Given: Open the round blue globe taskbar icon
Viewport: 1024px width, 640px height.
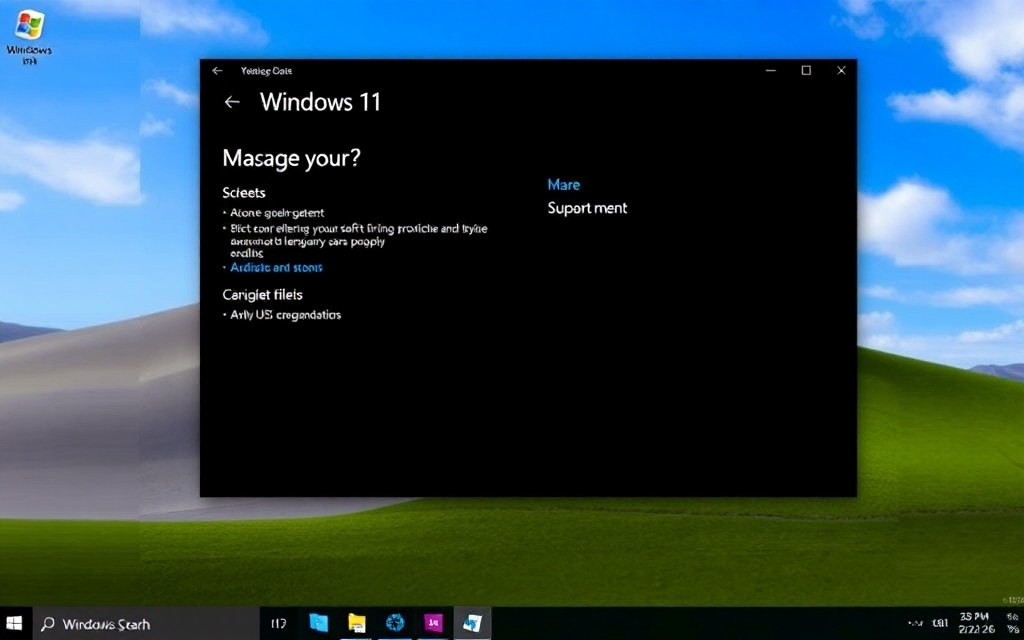Looking at the screenshot, I should point(395,623).
